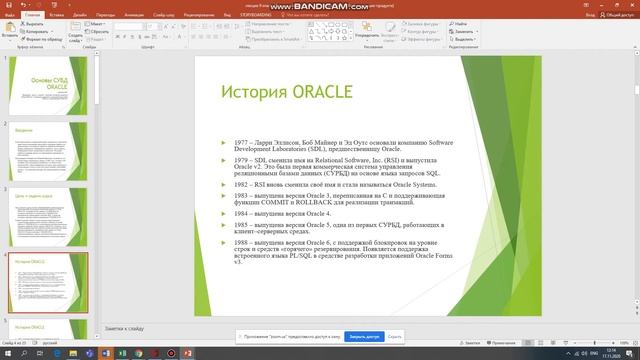Open the Макет layout dropdown
The height and width of the screenshot is (360, 640).
(x=96, y=24)
